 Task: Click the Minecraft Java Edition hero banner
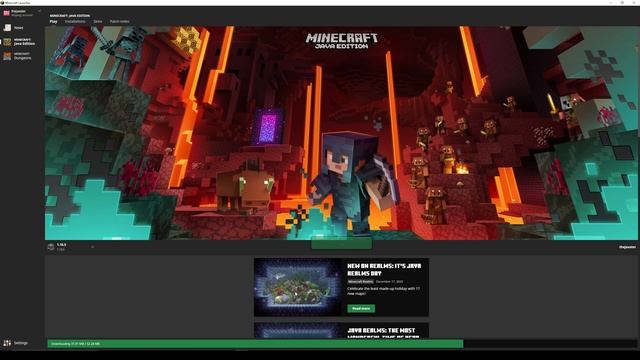tap(341, 133)
